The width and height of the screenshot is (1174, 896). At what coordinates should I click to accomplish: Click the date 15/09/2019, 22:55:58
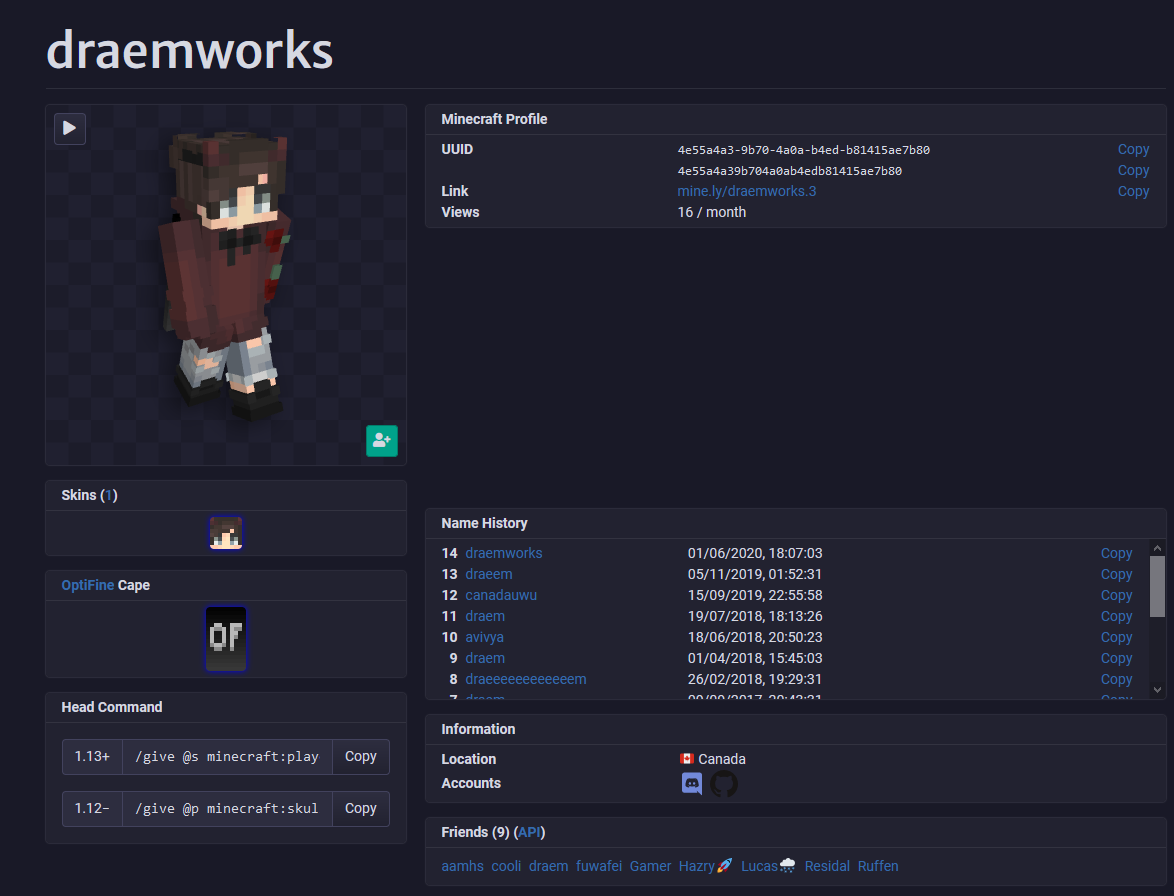pyautogui.click(x=755, y=595)
